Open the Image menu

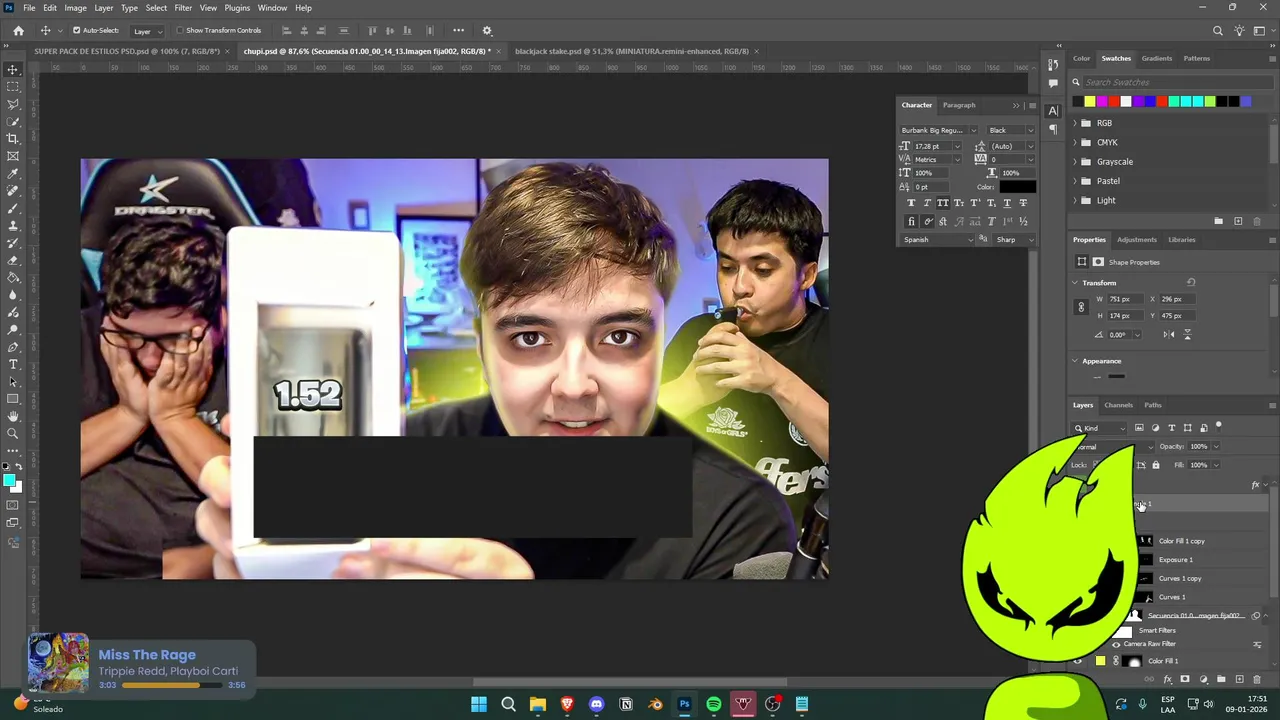coord(75,8)
